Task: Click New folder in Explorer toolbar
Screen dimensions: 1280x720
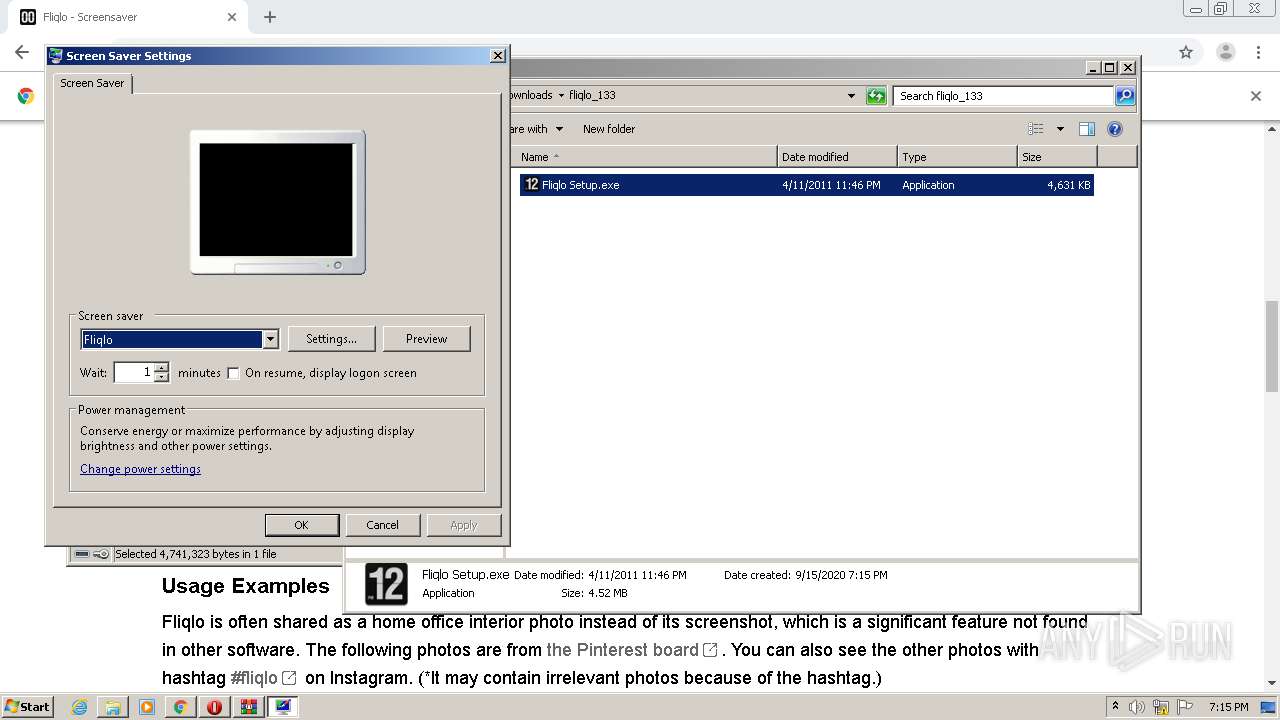Action: pyautogui.click(x=609, y=129)
